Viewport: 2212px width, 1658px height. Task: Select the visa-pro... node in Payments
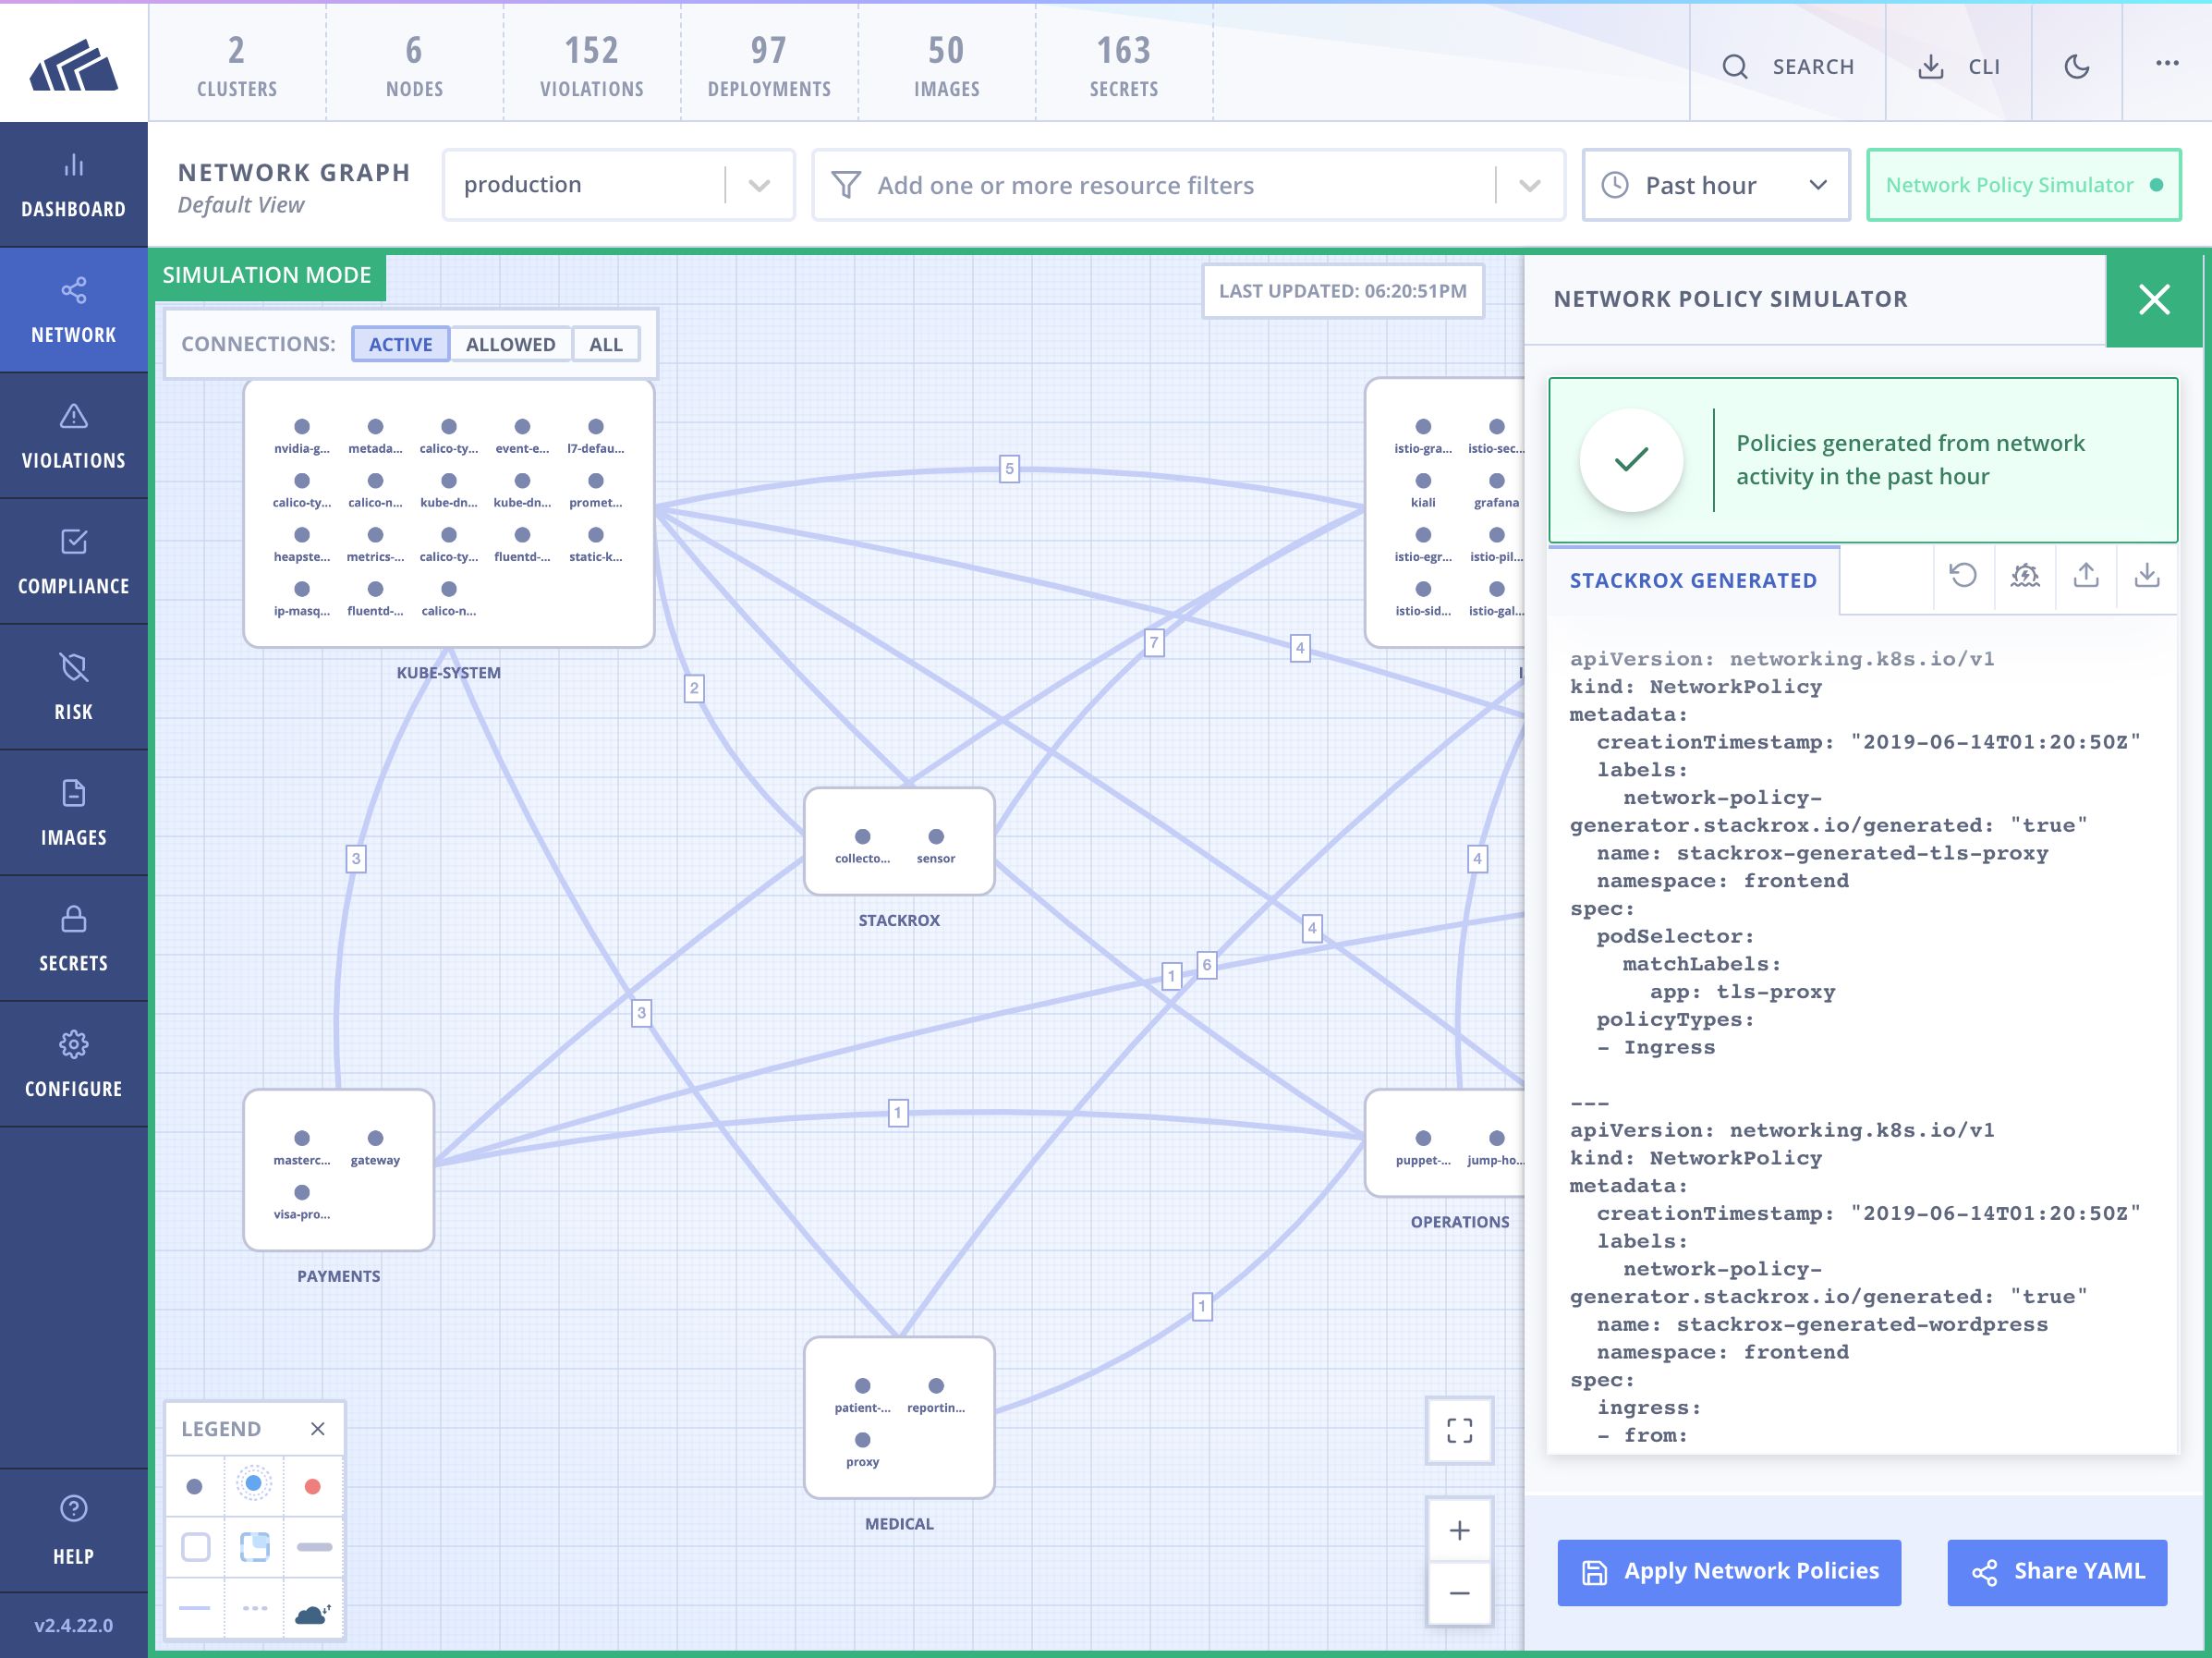click(x=302, y=1192)
